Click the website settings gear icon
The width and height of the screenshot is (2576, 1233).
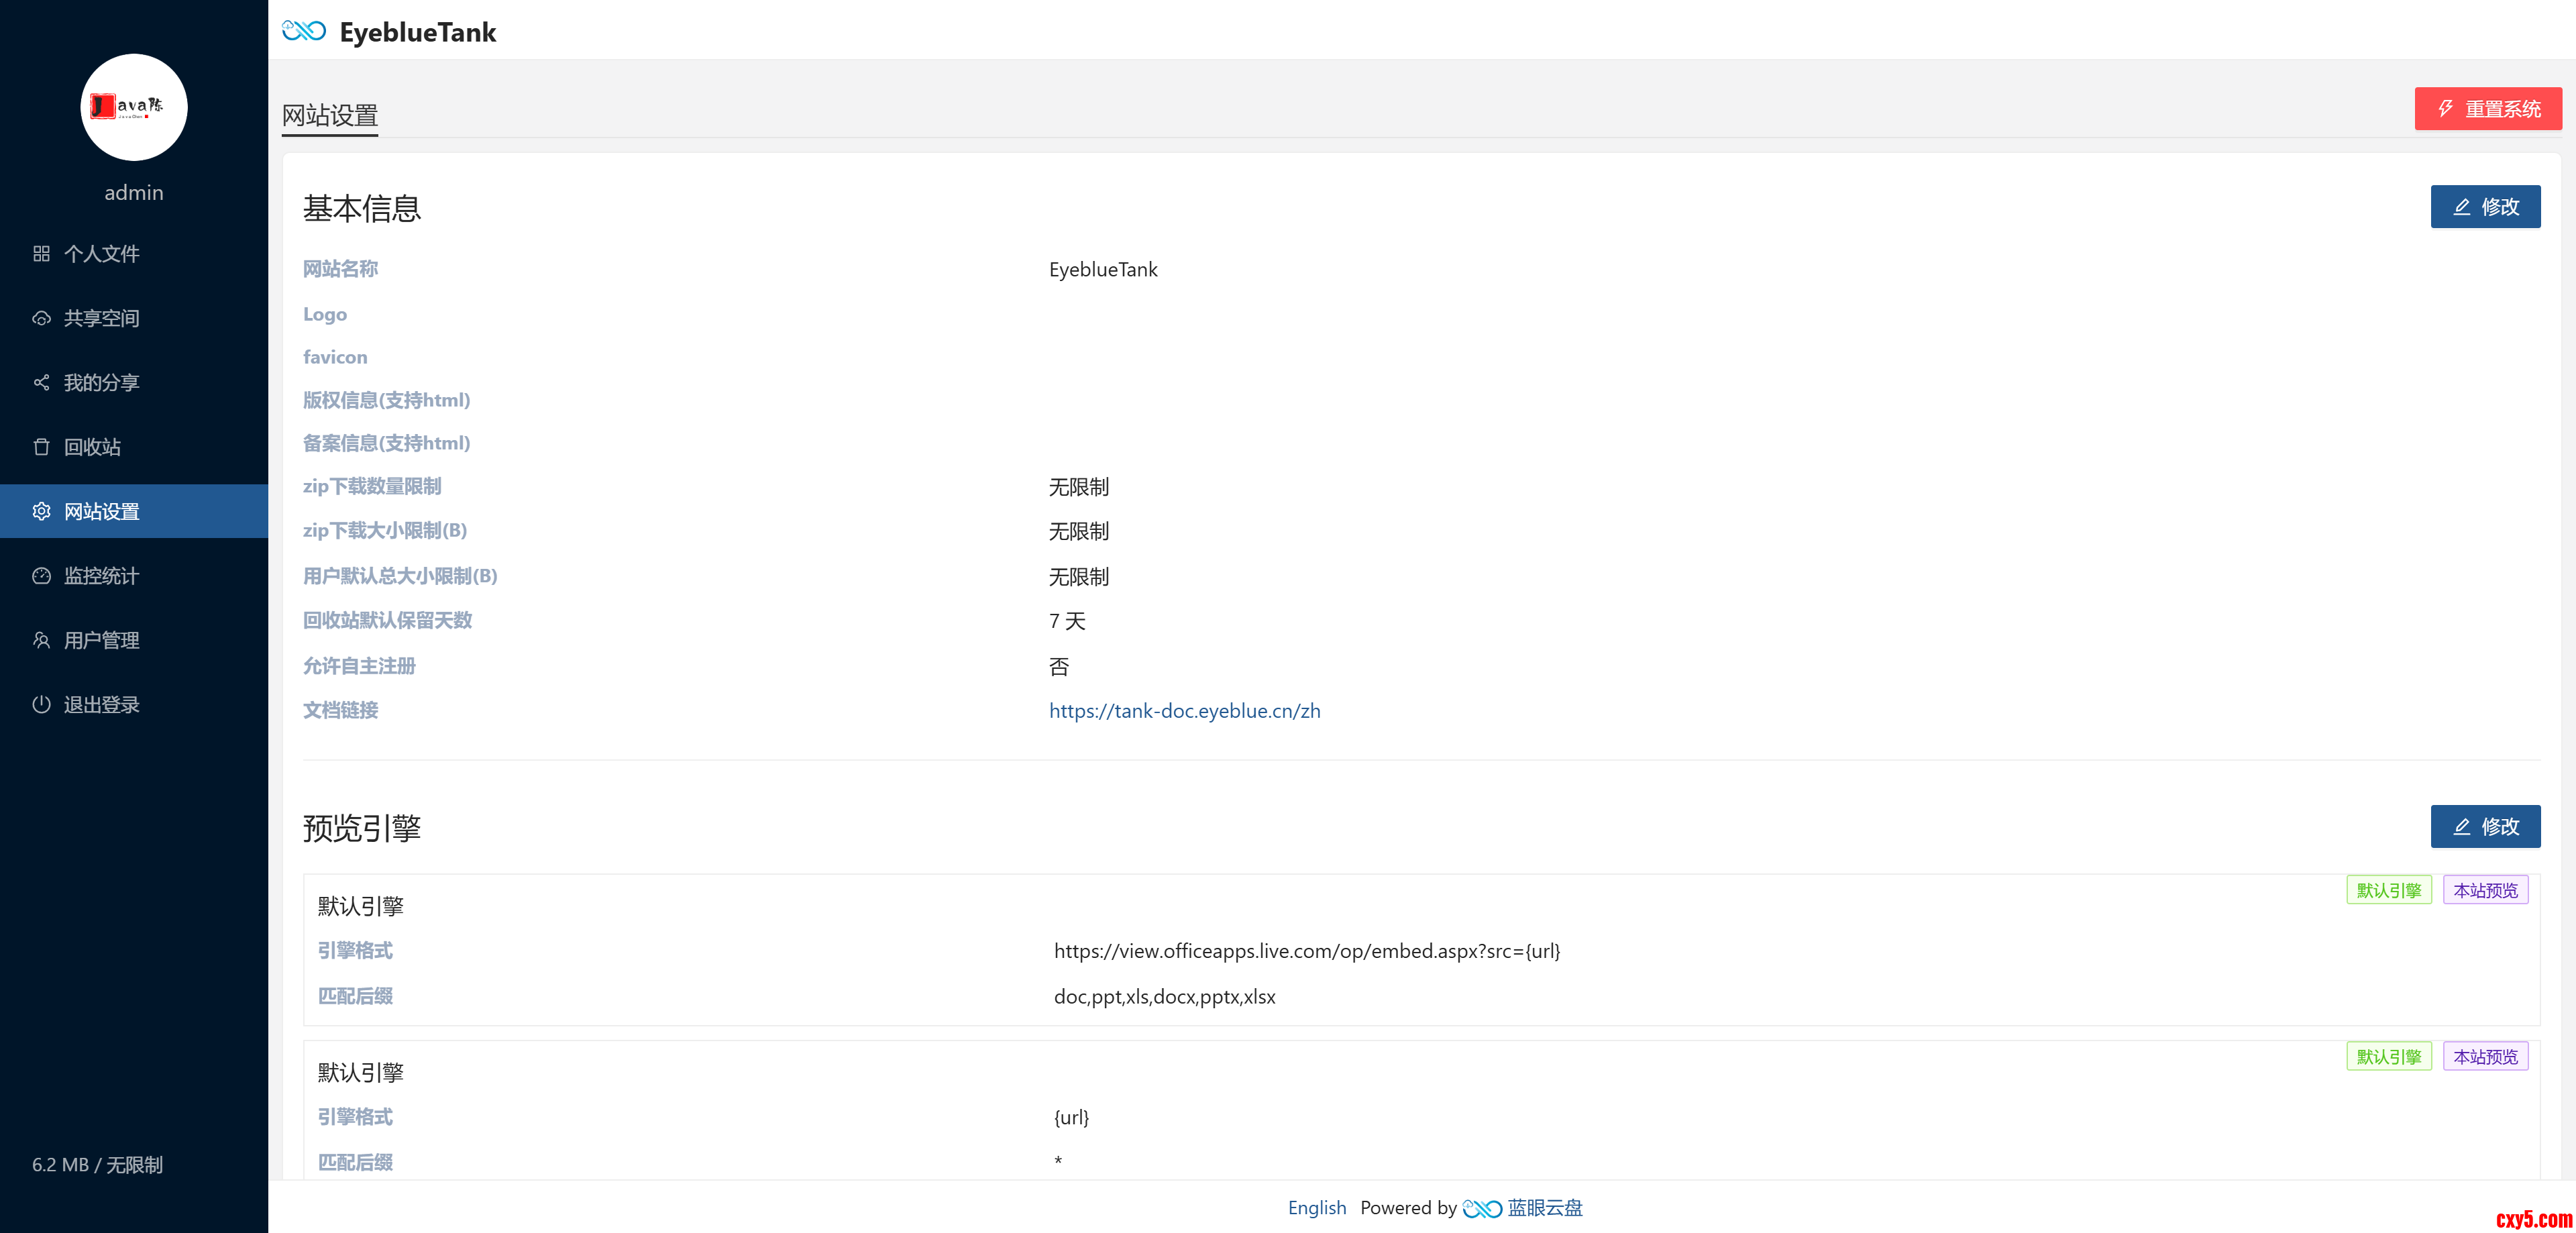(x=41, y=511)
